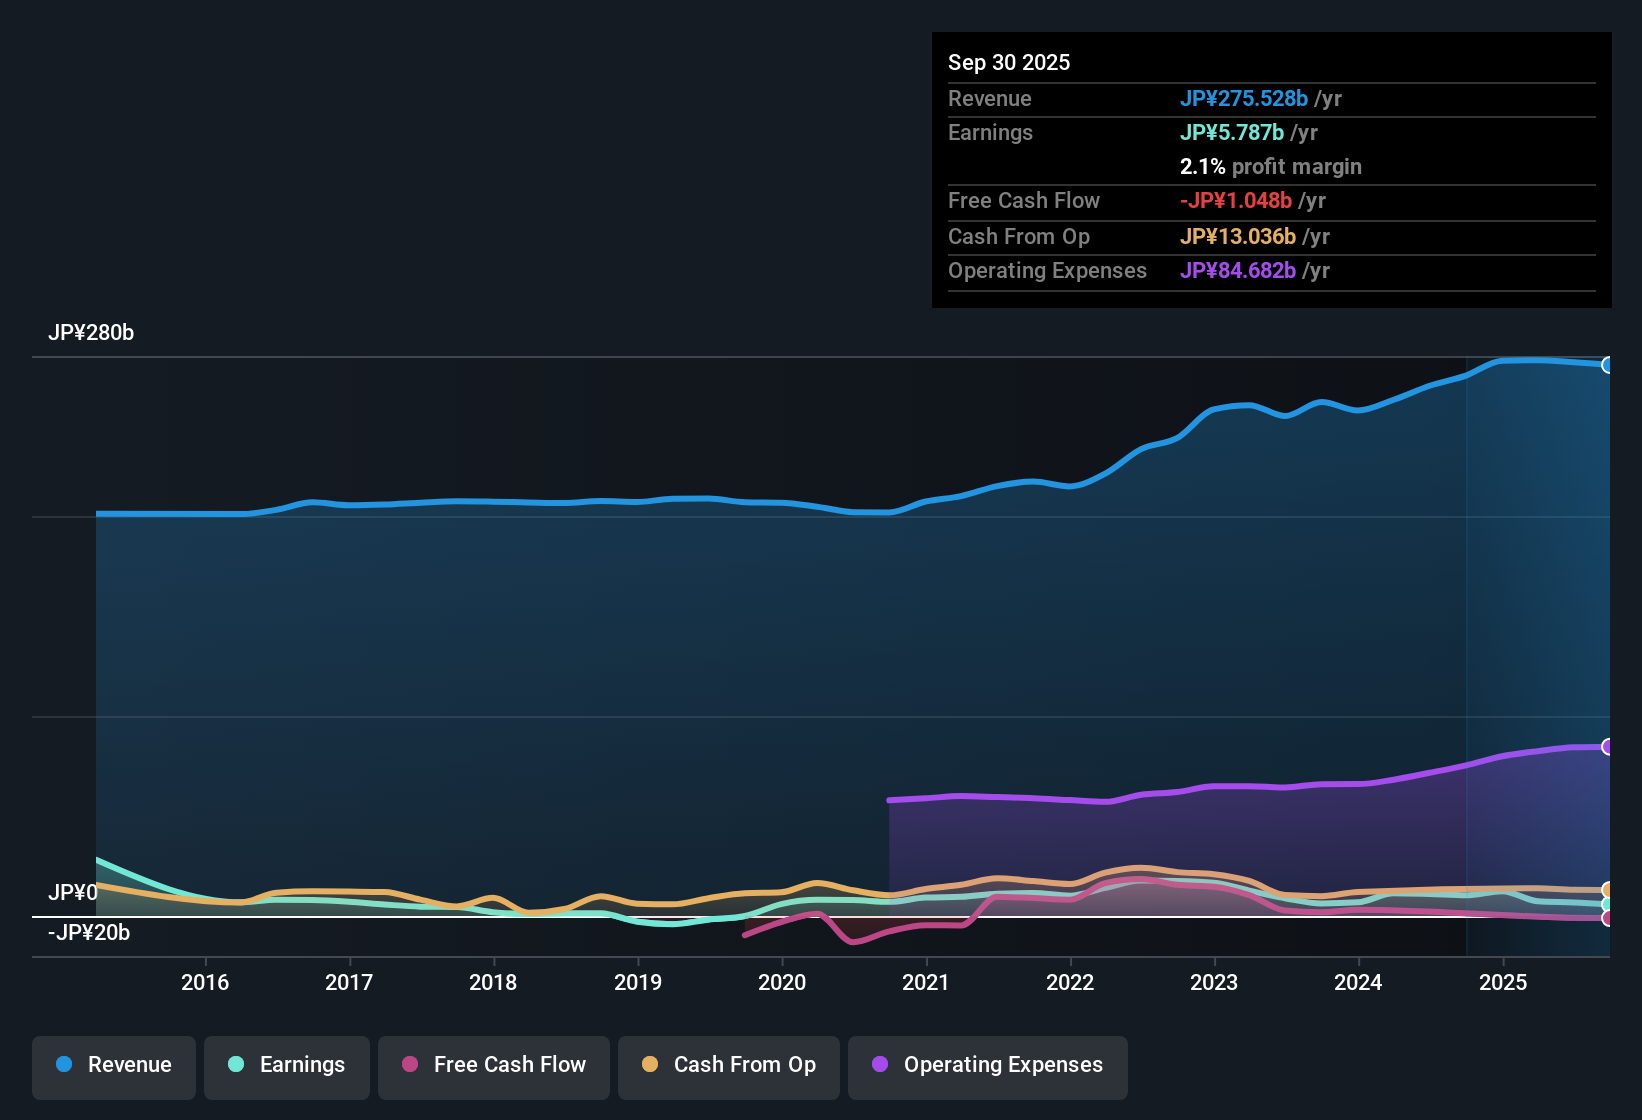Select the 2025 year label
Screen dimensions: 1642x1120
tap(1503, 982)
